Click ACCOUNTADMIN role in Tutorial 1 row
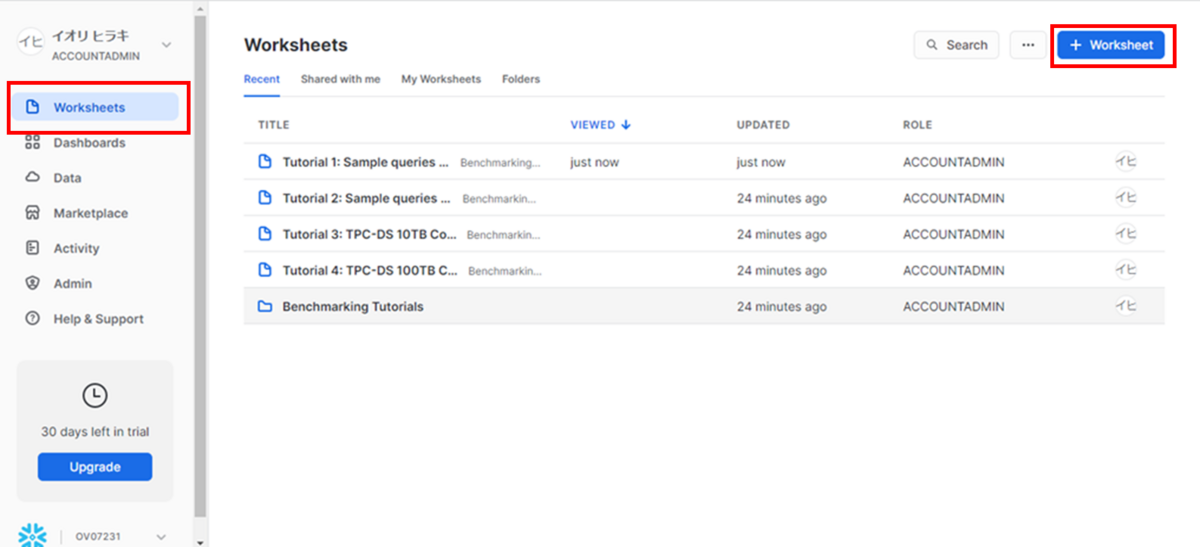Screen dimensions: 1200x547 (x=953, y=162)
